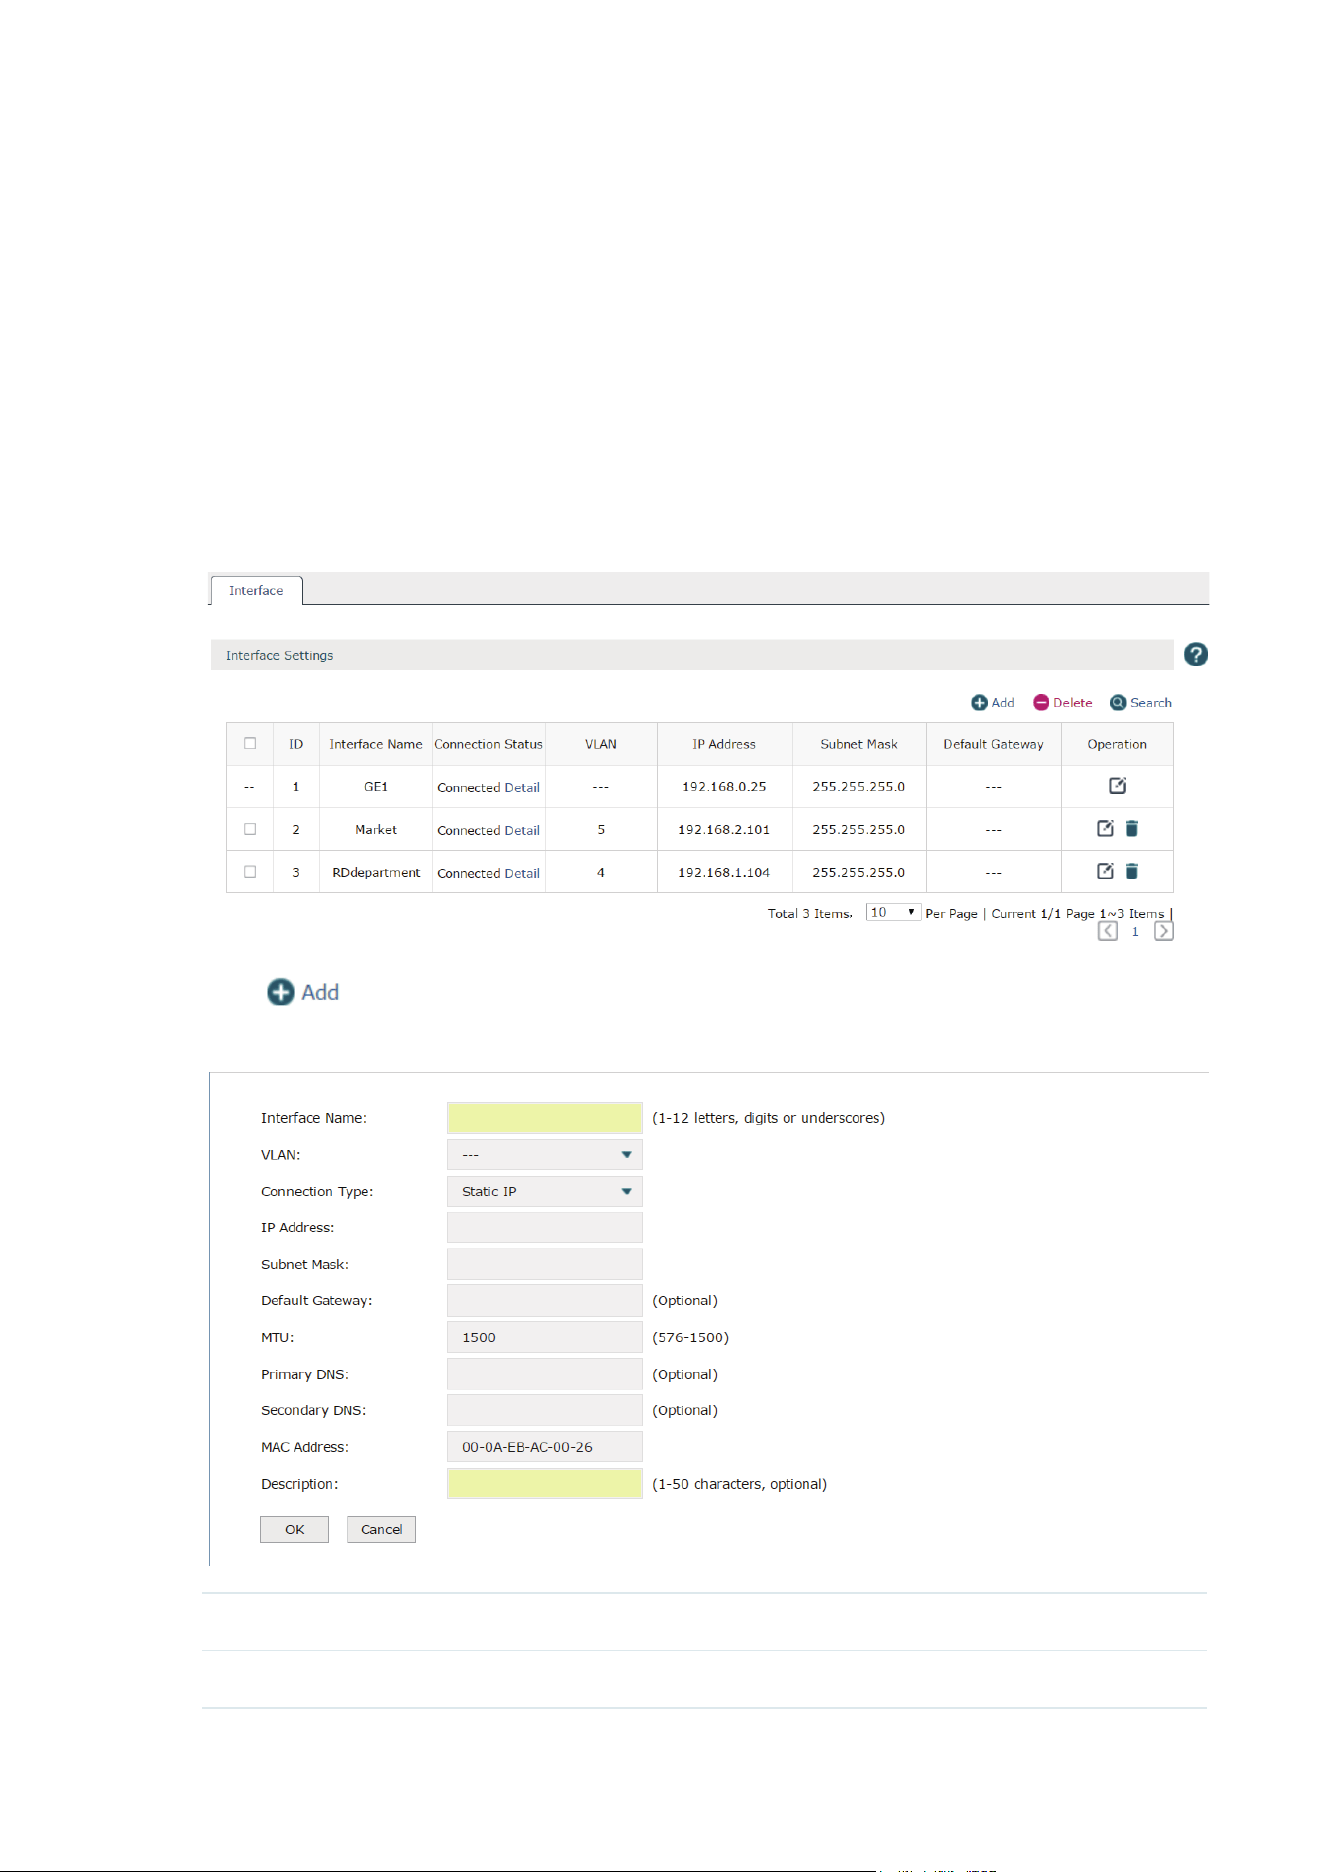Delete the Market interface entry
The image size is (1324, 1872).
(1132, 828)
